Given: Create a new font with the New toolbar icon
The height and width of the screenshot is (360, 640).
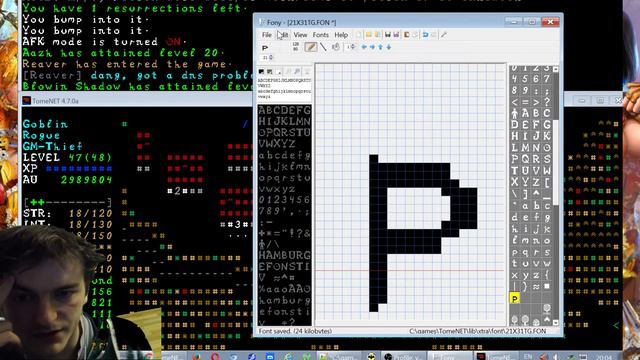Looking at the screenshot, I should pyautogui.click(x=358, y=35).
